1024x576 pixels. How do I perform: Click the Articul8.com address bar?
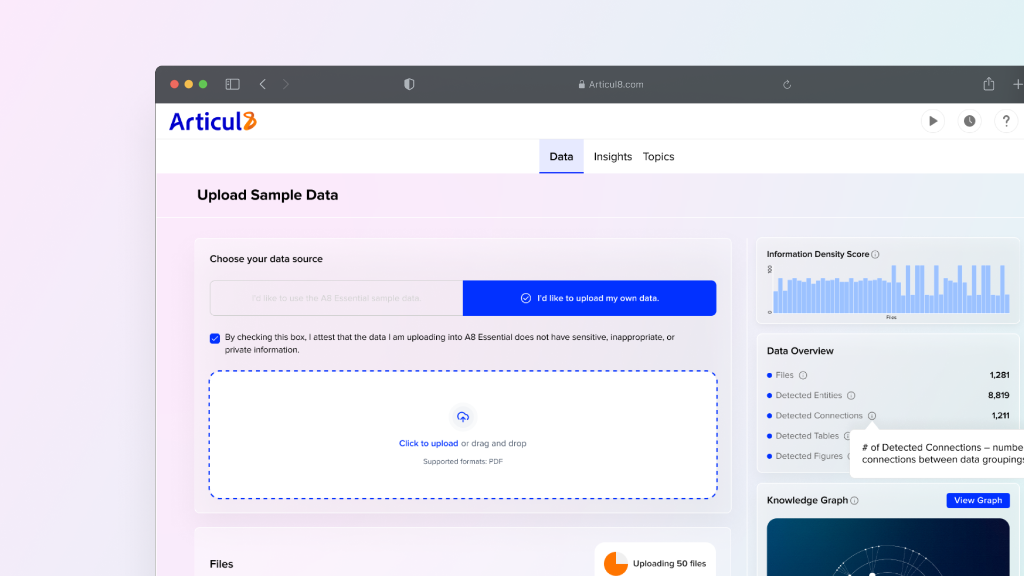coord(611,84)
